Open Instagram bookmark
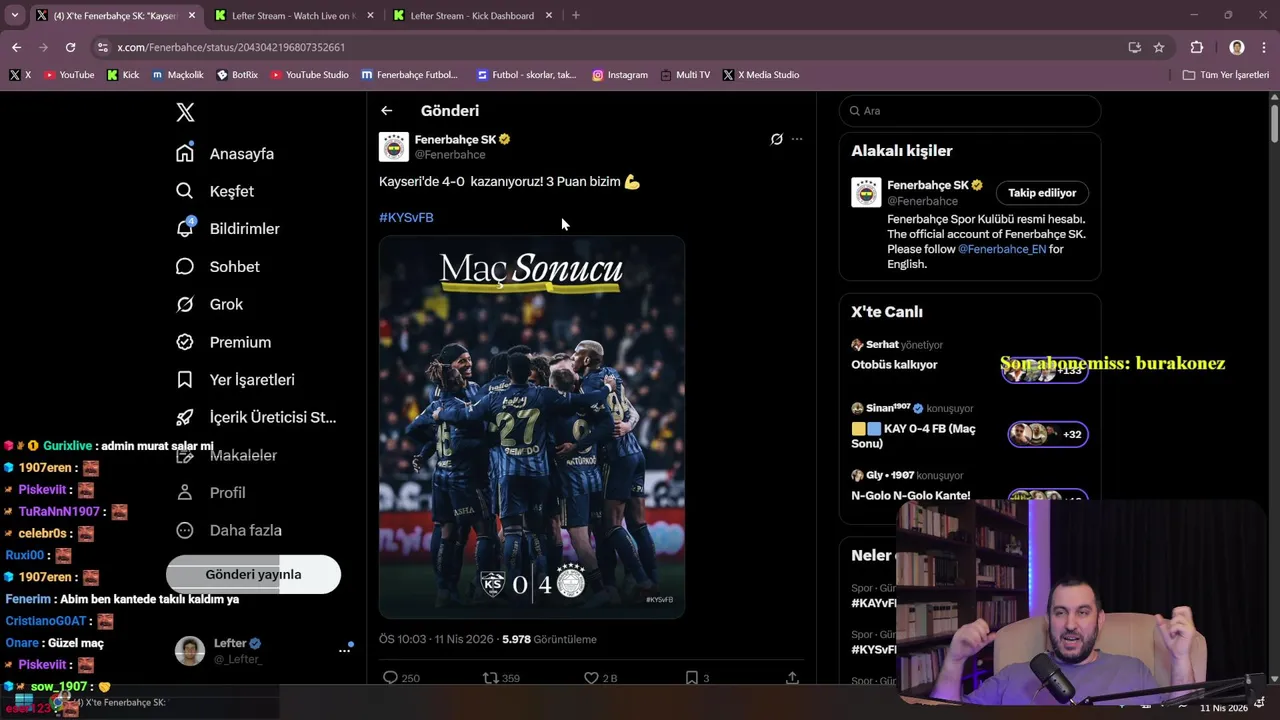The image size is (1280, 720). pyautogui.click(x=620, y=75)
